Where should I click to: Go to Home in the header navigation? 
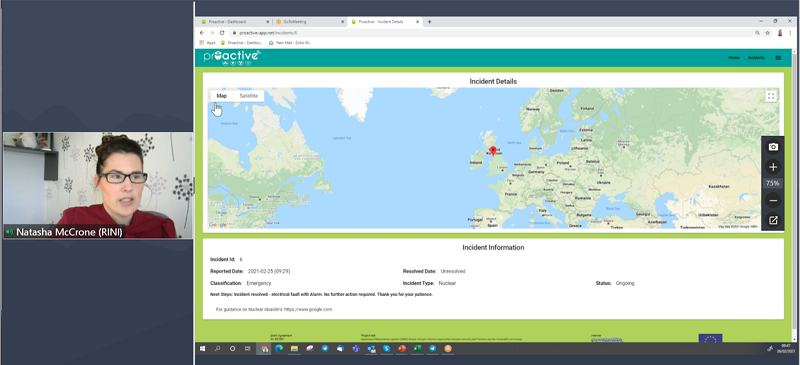[x=734, y=58]
